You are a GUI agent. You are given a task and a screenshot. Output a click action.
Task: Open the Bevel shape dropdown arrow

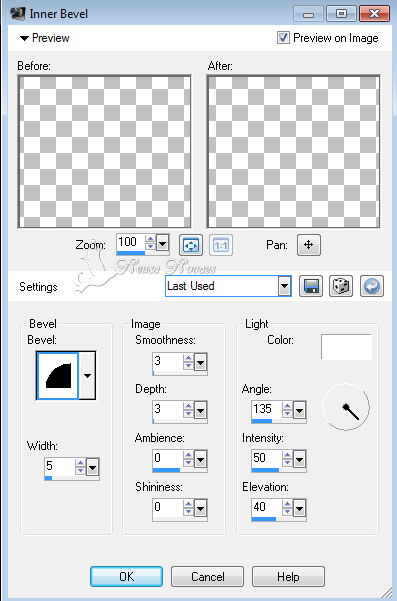[87, 375]
